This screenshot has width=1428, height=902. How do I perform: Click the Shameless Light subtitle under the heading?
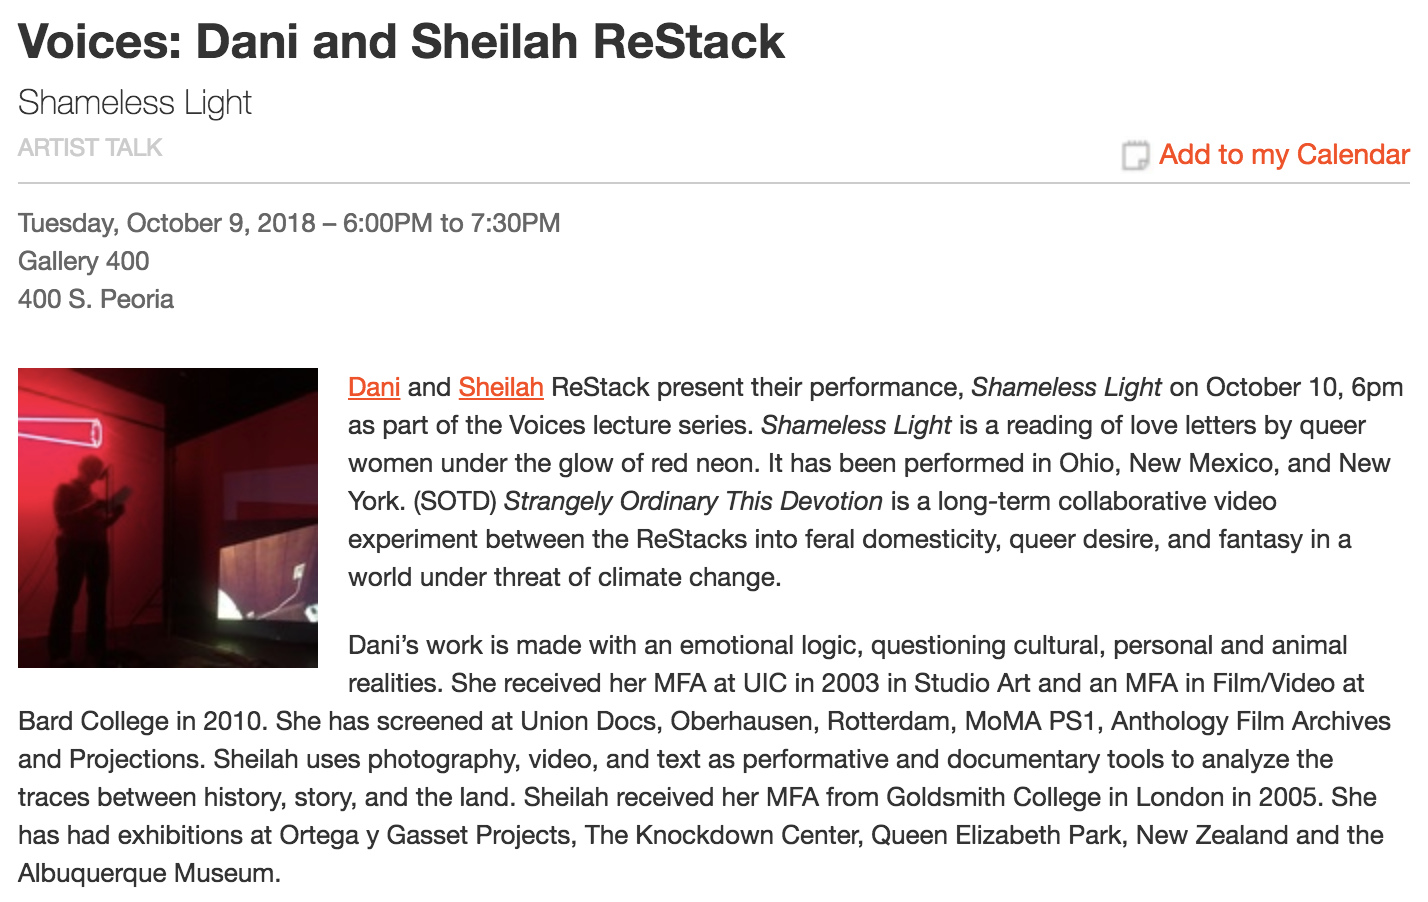pos(135,102)
